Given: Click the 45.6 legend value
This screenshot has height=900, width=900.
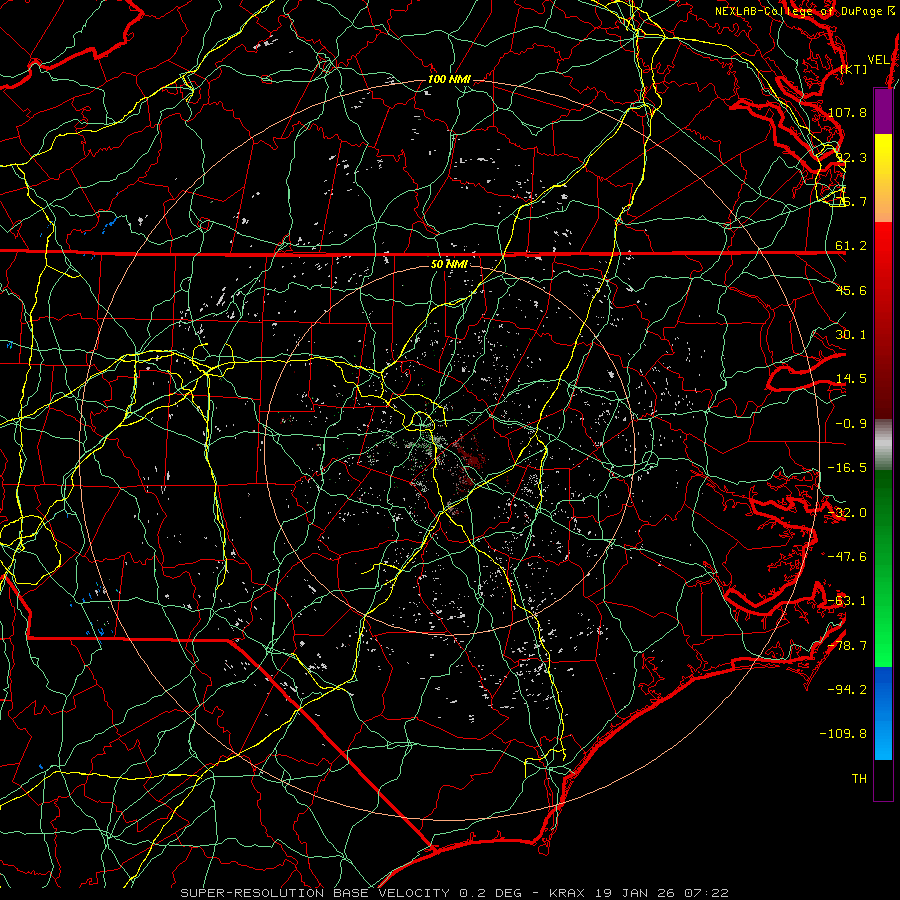Looking at the screenshot, I should click(x=851, y=290).
